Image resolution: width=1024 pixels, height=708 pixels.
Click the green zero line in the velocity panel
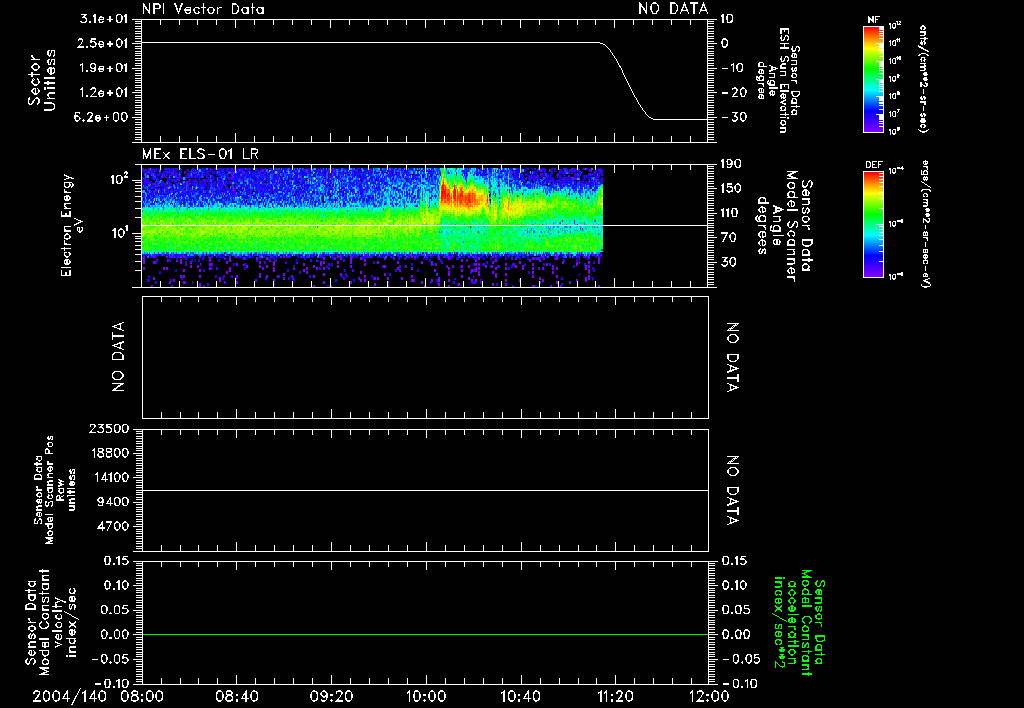[425, 634]
